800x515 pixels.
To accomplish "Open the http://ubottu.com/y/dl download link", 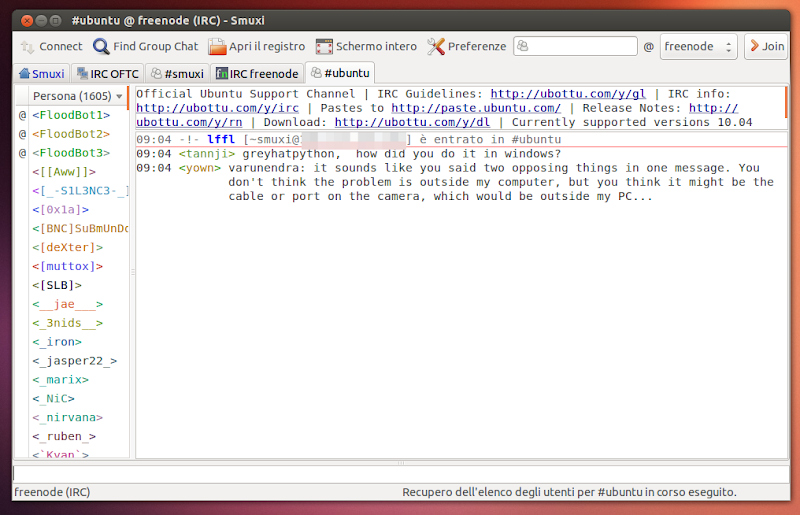I will point(412,122).
